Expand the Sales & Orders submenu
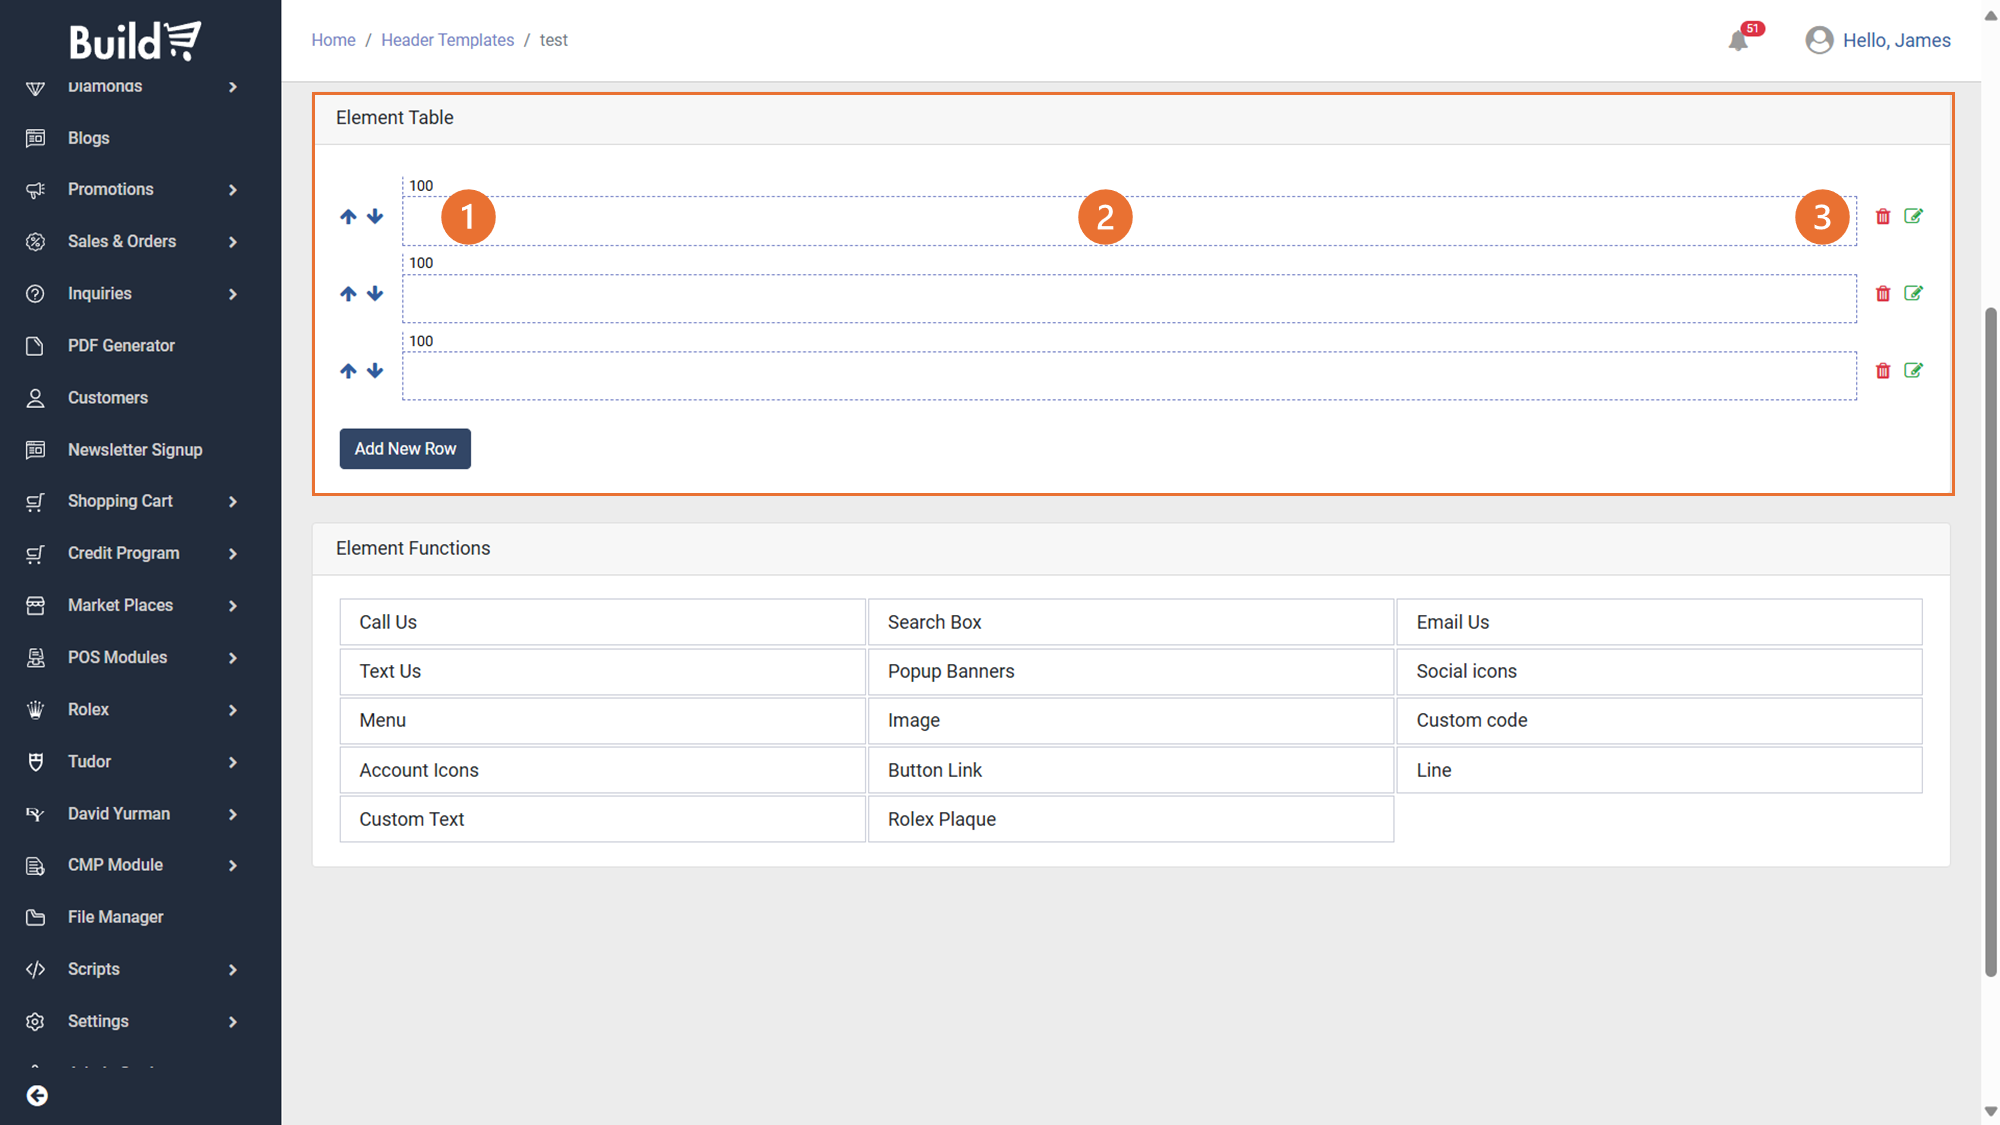Screen dimensions: 2000x1125 pos(232,242)
